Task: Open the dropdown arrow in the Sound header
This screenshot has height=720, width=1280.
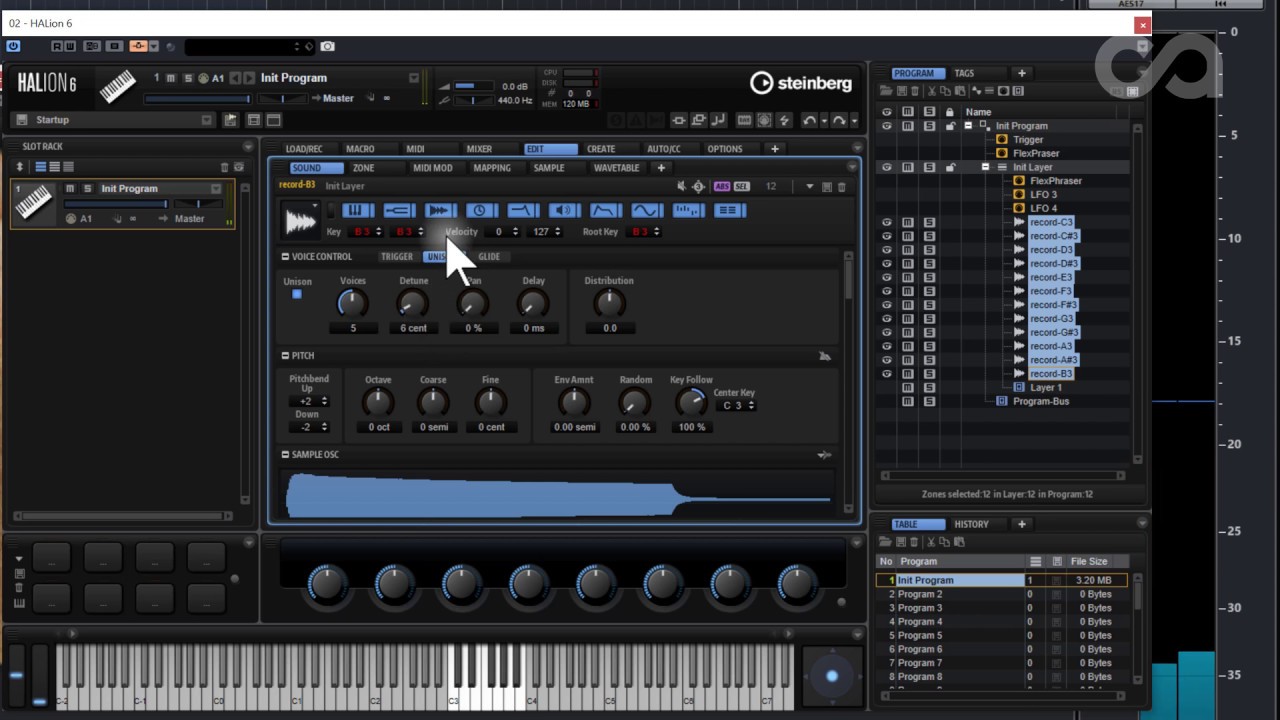Action: [810, 186]
